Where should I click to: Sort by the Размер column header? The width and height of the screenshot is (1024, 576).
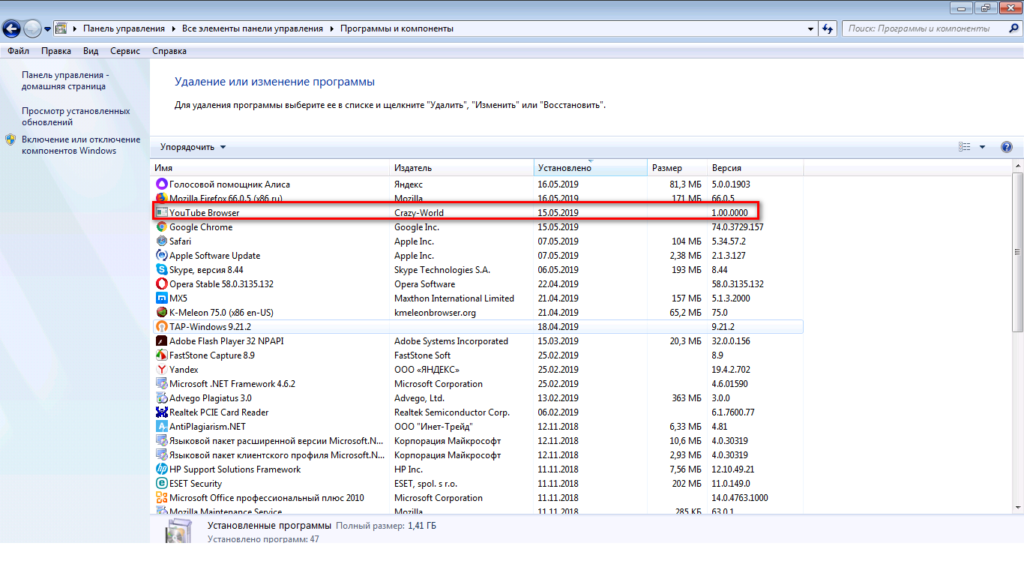click(677, 168)
